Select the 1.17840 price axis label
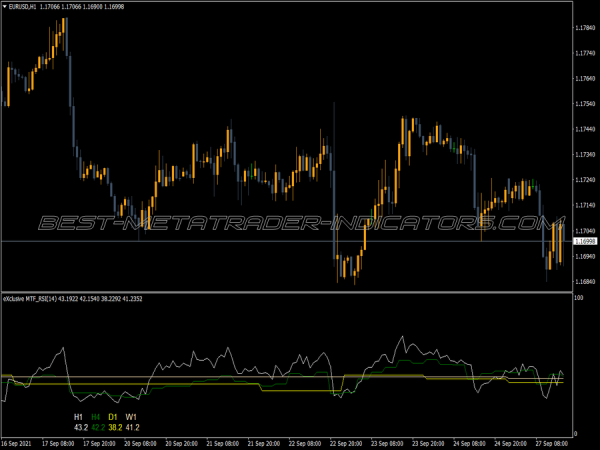600x450 pixels. pyautogui.click(x=585, y=28)
